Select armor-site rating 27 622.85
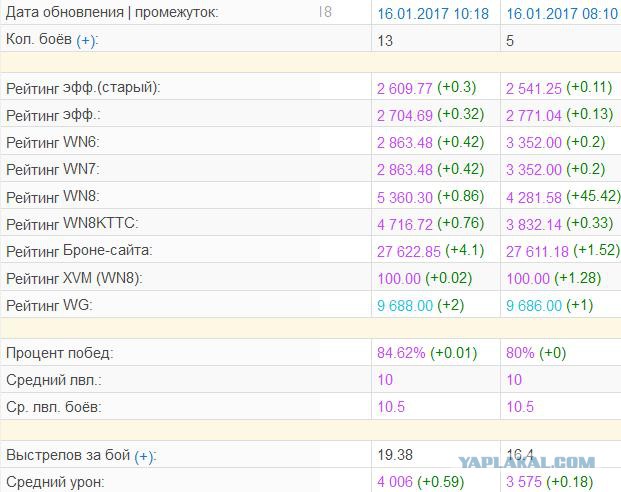 point(409,252)
